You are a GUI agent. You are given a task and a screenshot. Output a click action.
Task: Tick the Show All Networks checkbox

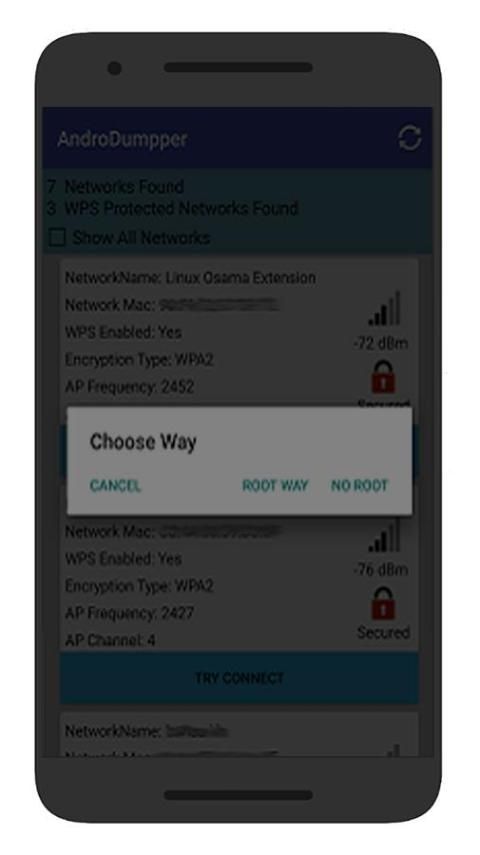(57, 238)
